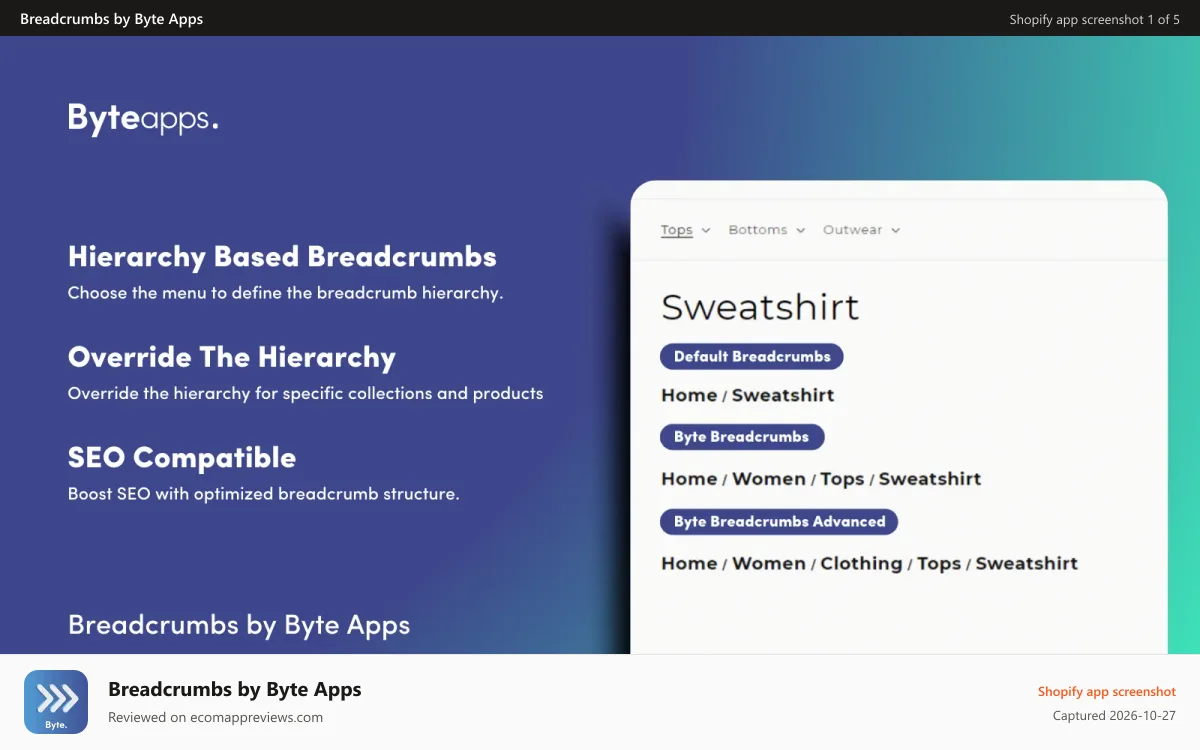This screenshot has height=750, width=1200.
Task: Click Sweatshirt in the default breadcrumb trail
Action: pyautogui.click(x=783, y=395)
